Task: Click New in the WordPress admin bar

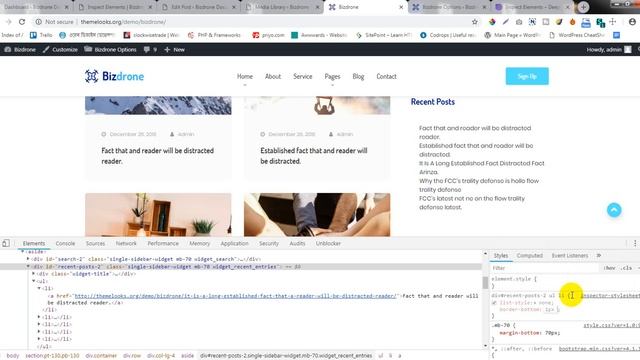Action: pyautogui.click(x=175, y=49)
